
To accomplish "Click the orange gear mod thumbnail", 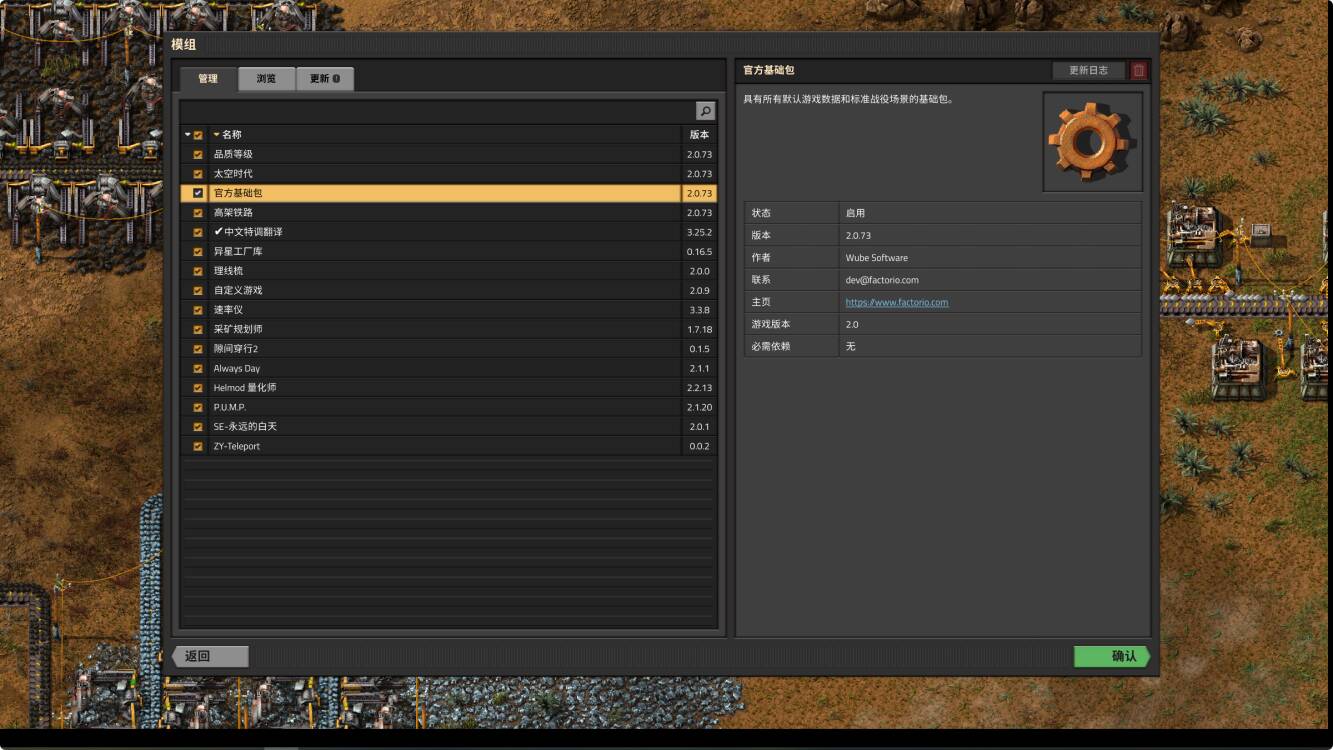I will (x=1092, y=142).
